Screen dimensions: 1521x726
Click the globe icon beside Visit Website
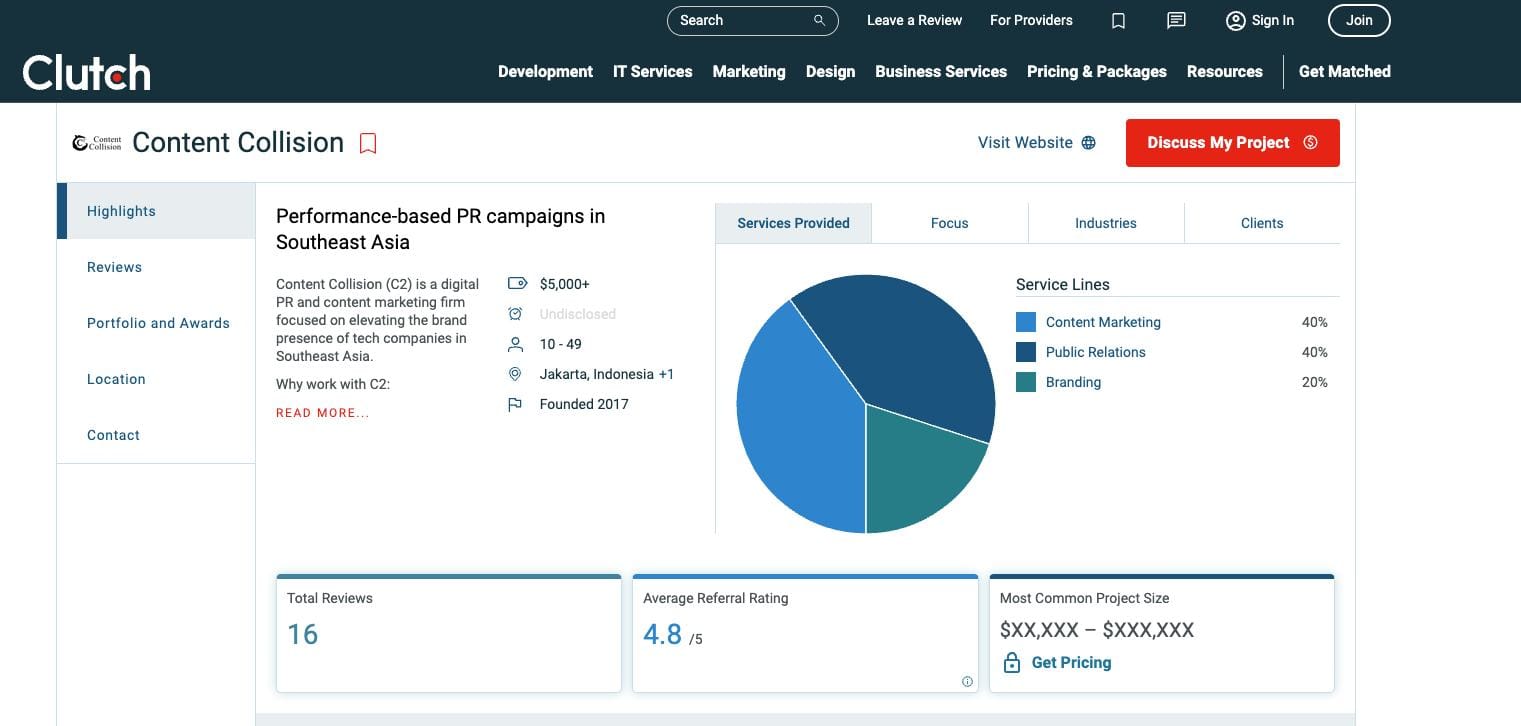click(1089, 143)
